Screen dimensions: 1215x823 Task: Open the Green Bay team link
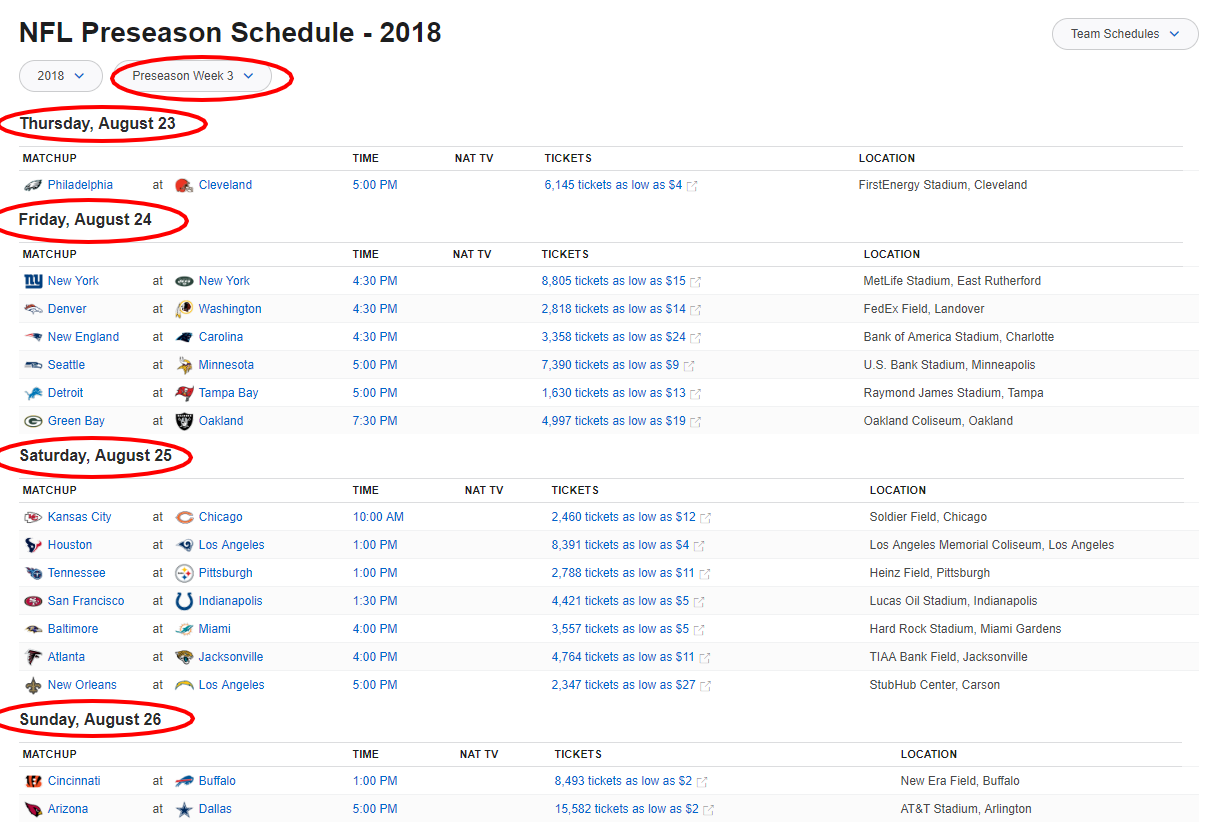click(76, 421)
